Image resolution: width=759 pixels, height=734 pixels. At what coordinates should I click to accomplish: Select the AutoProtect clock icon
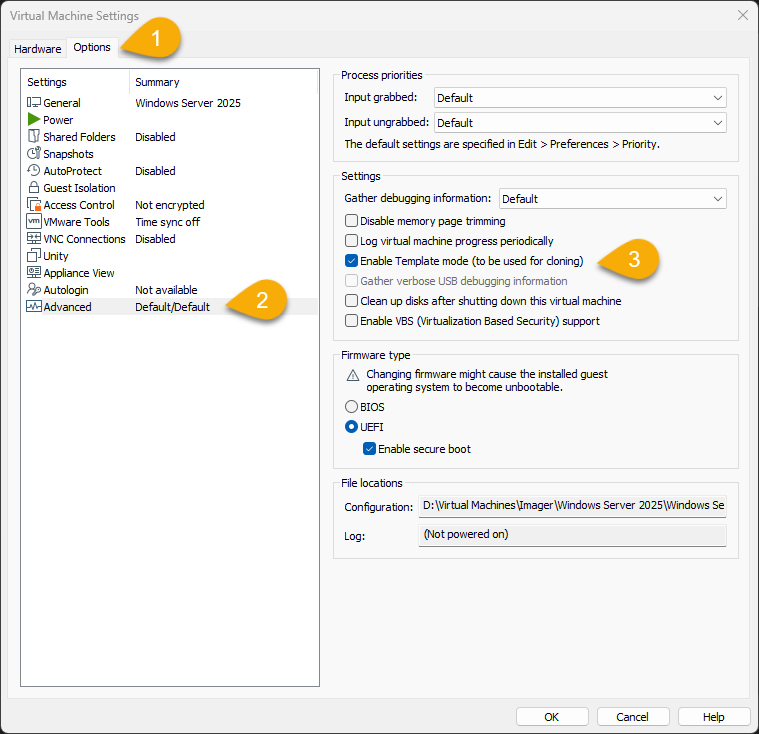click(34, 170)
